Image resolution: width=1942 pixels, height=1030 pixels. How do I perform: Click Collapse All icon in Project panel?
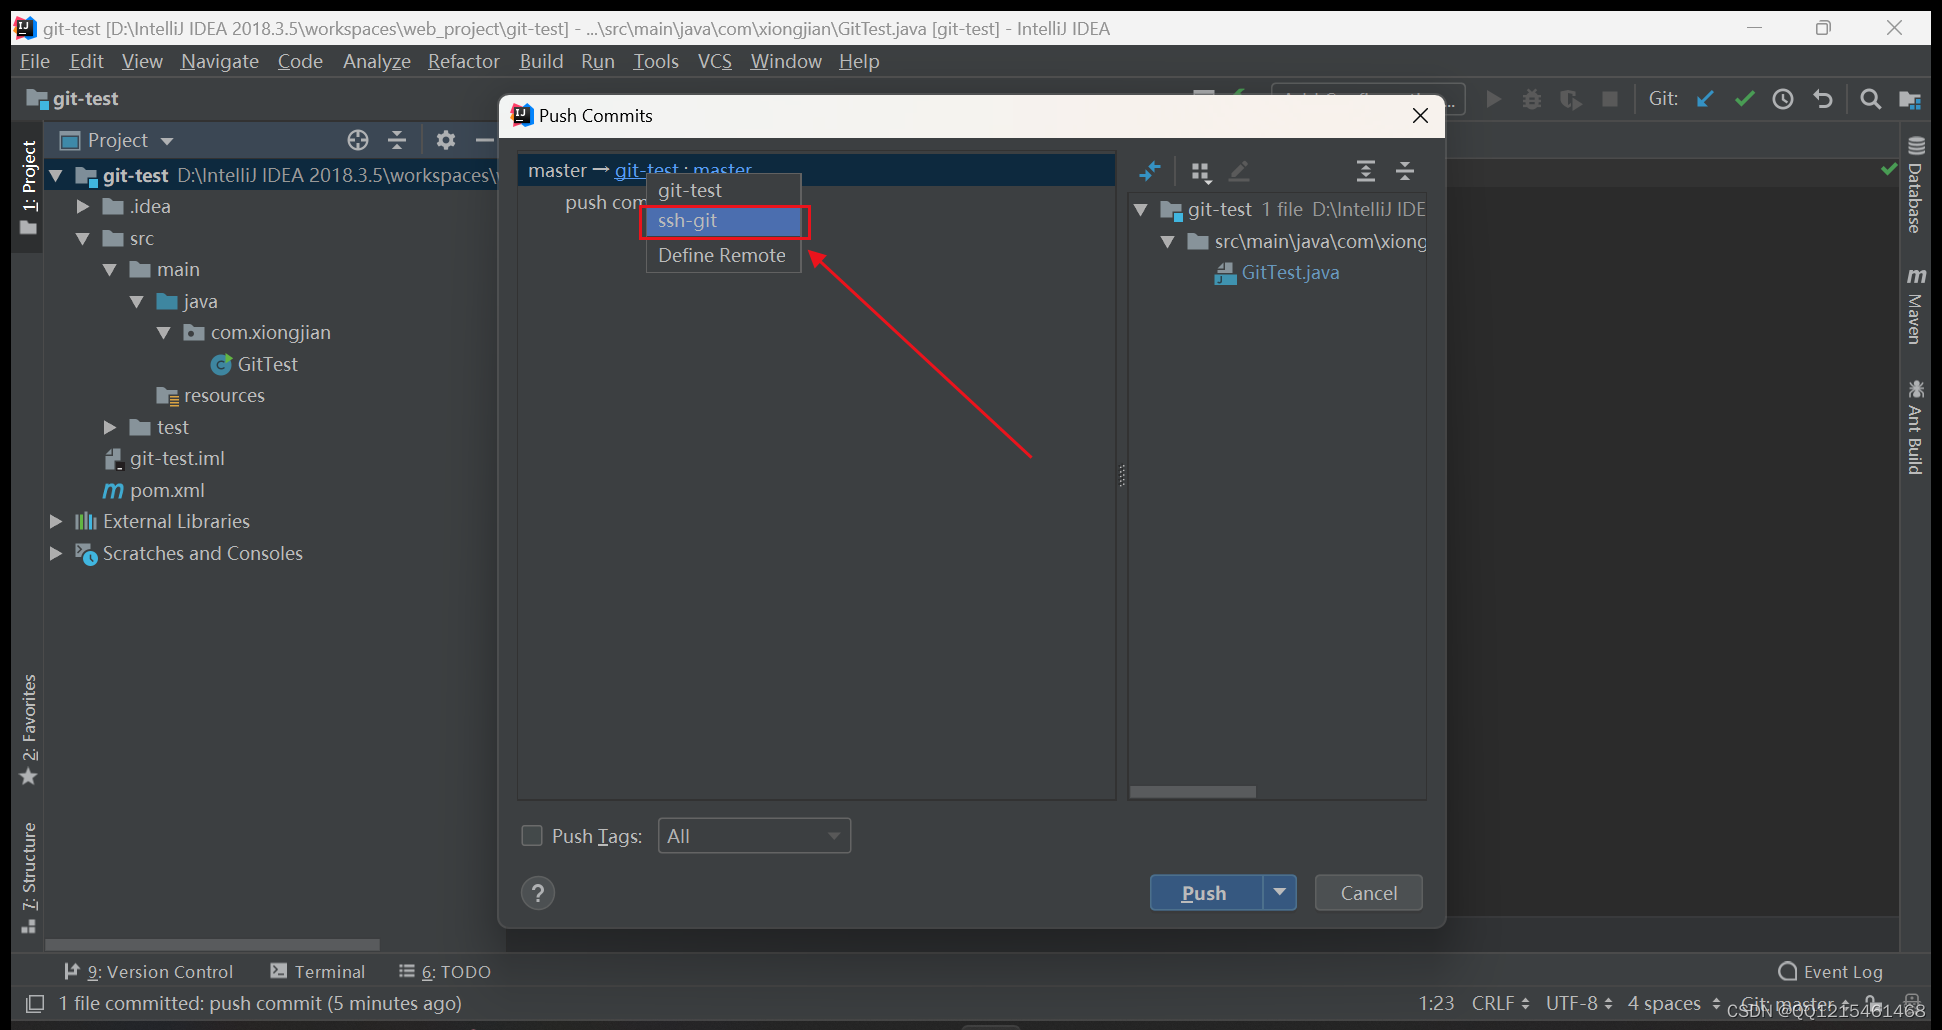[x=397, y=140]
